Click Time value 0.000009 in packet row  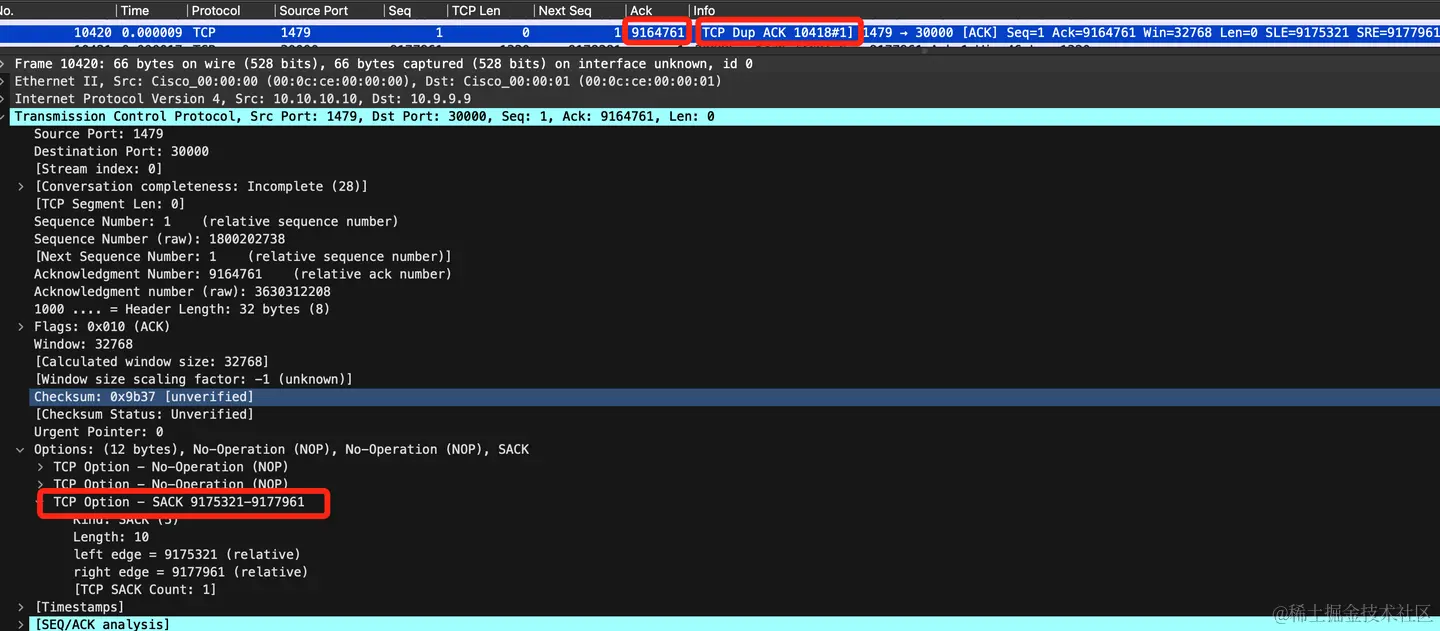click(x=152, y=33)
